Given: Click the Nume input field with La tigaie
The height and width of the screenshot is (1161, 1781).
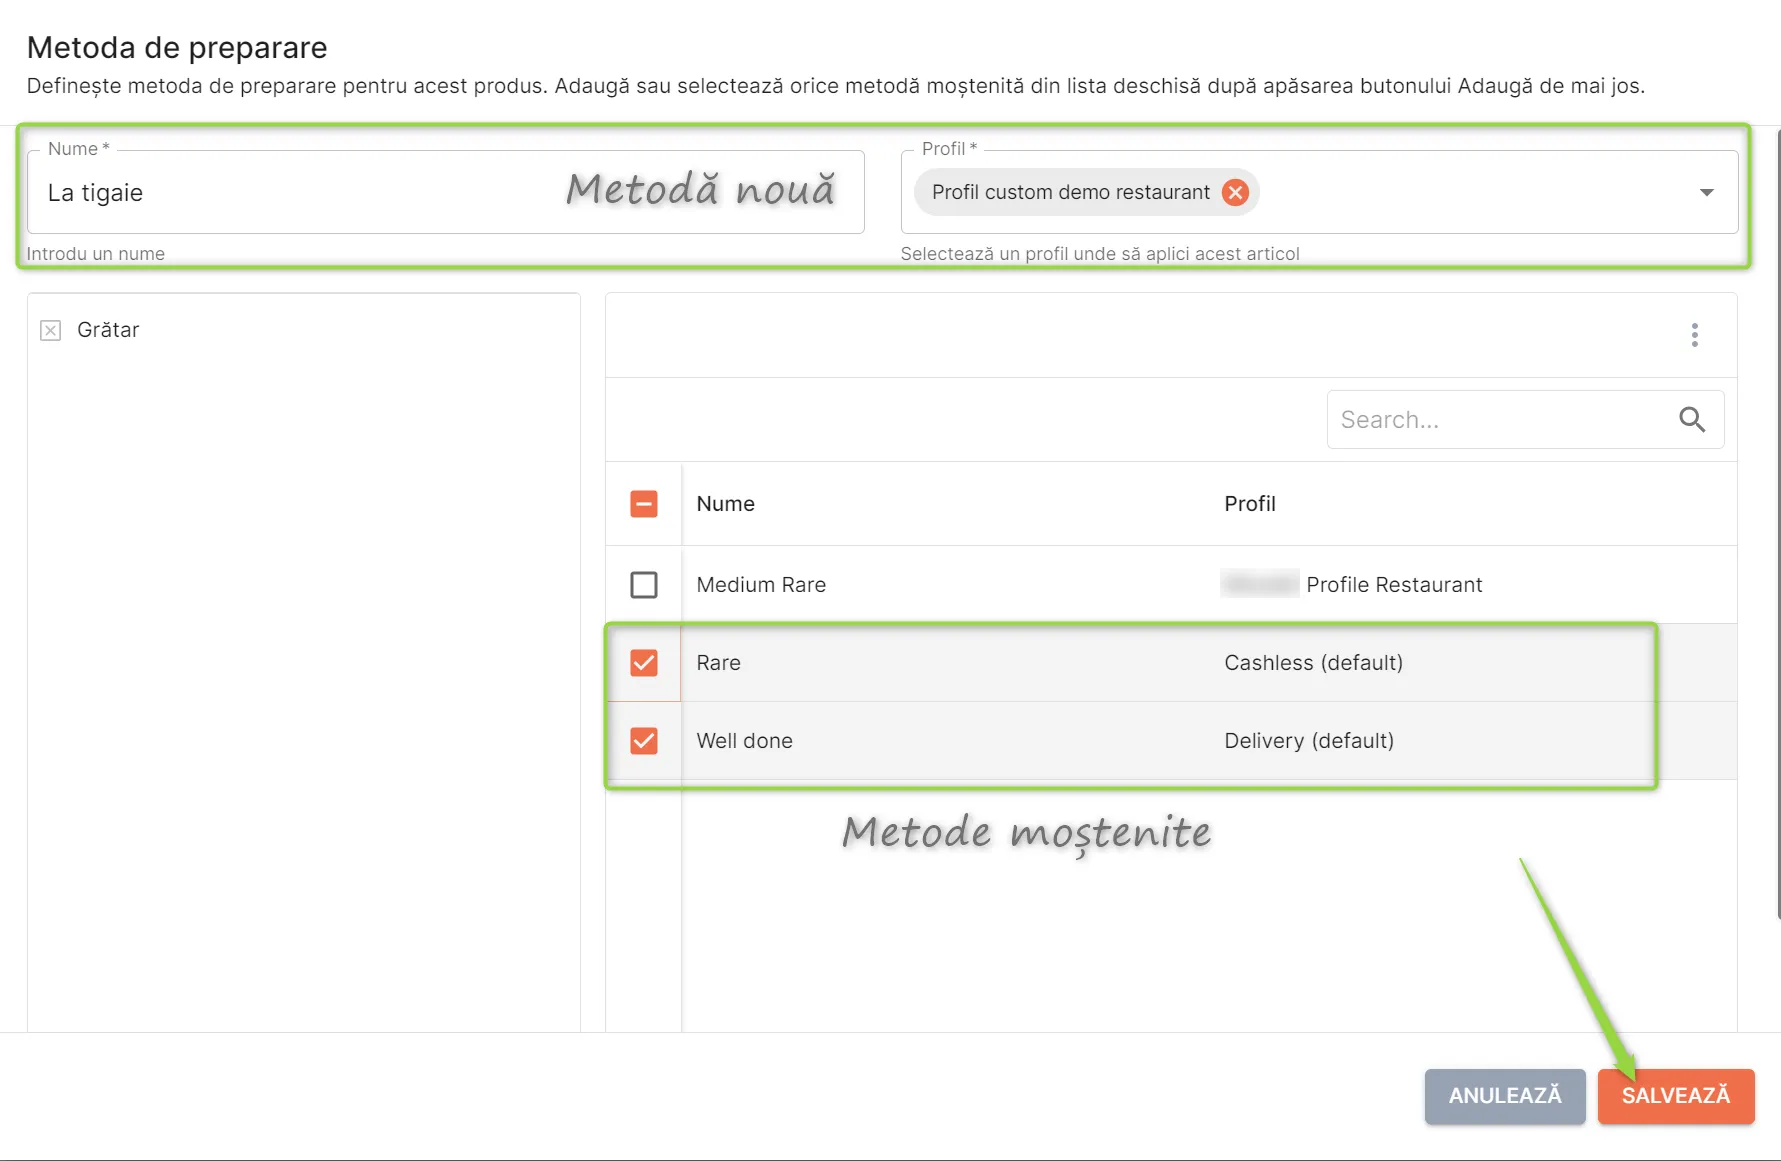Looking at the screenshot, I should coord(446,192).
